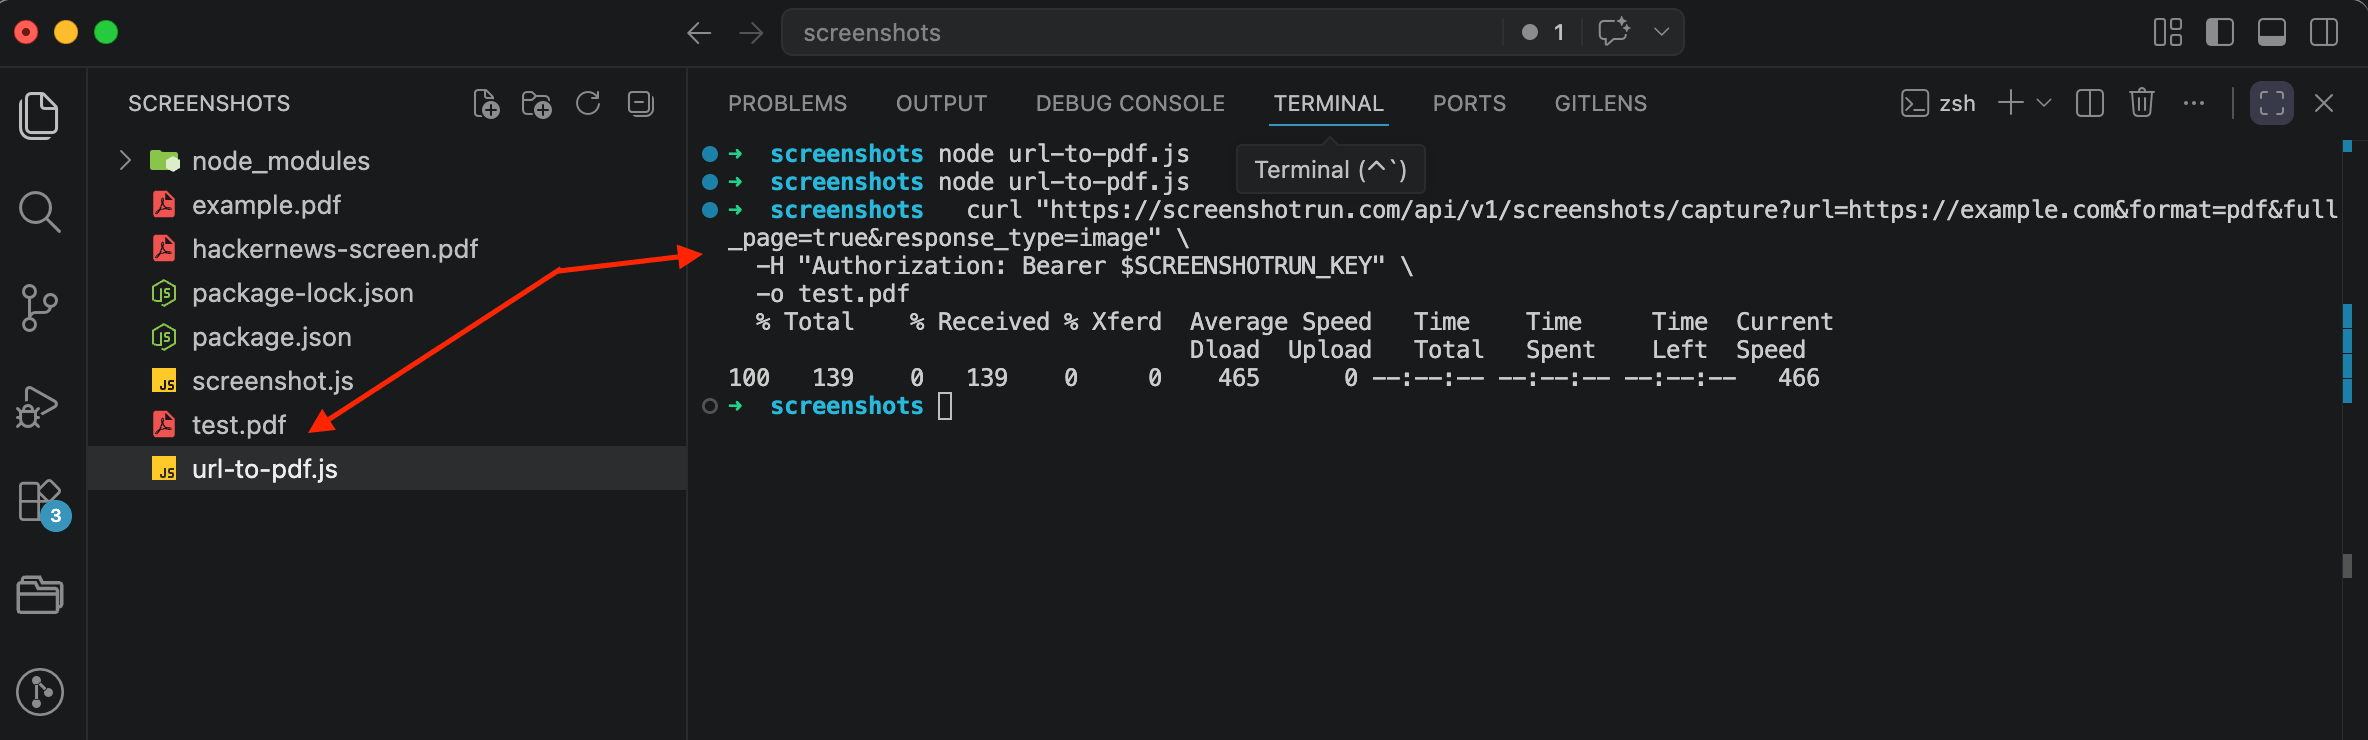Image resolution: width=2368 pixels, height=740 pixels.
Task: Open test.pdf in the explorer
Action: pos(386,424)
